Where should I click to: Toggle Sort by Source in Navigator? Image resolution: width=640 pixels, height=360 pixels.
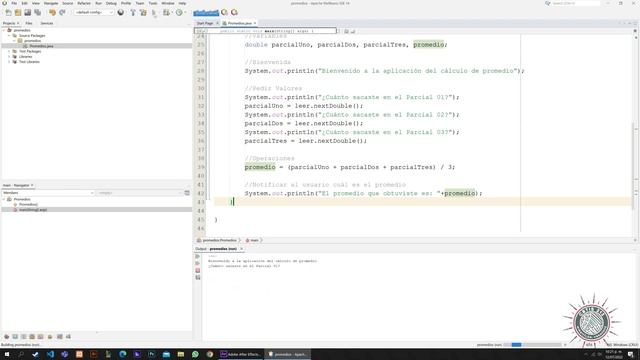(68, 337)
